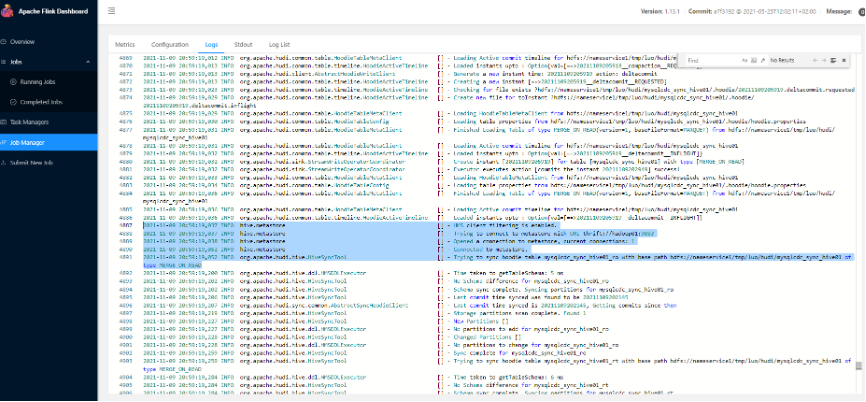866x402 pixels.
Task: Click the Apache Flink squirrel logo
Action: click(x=7, y=12)
